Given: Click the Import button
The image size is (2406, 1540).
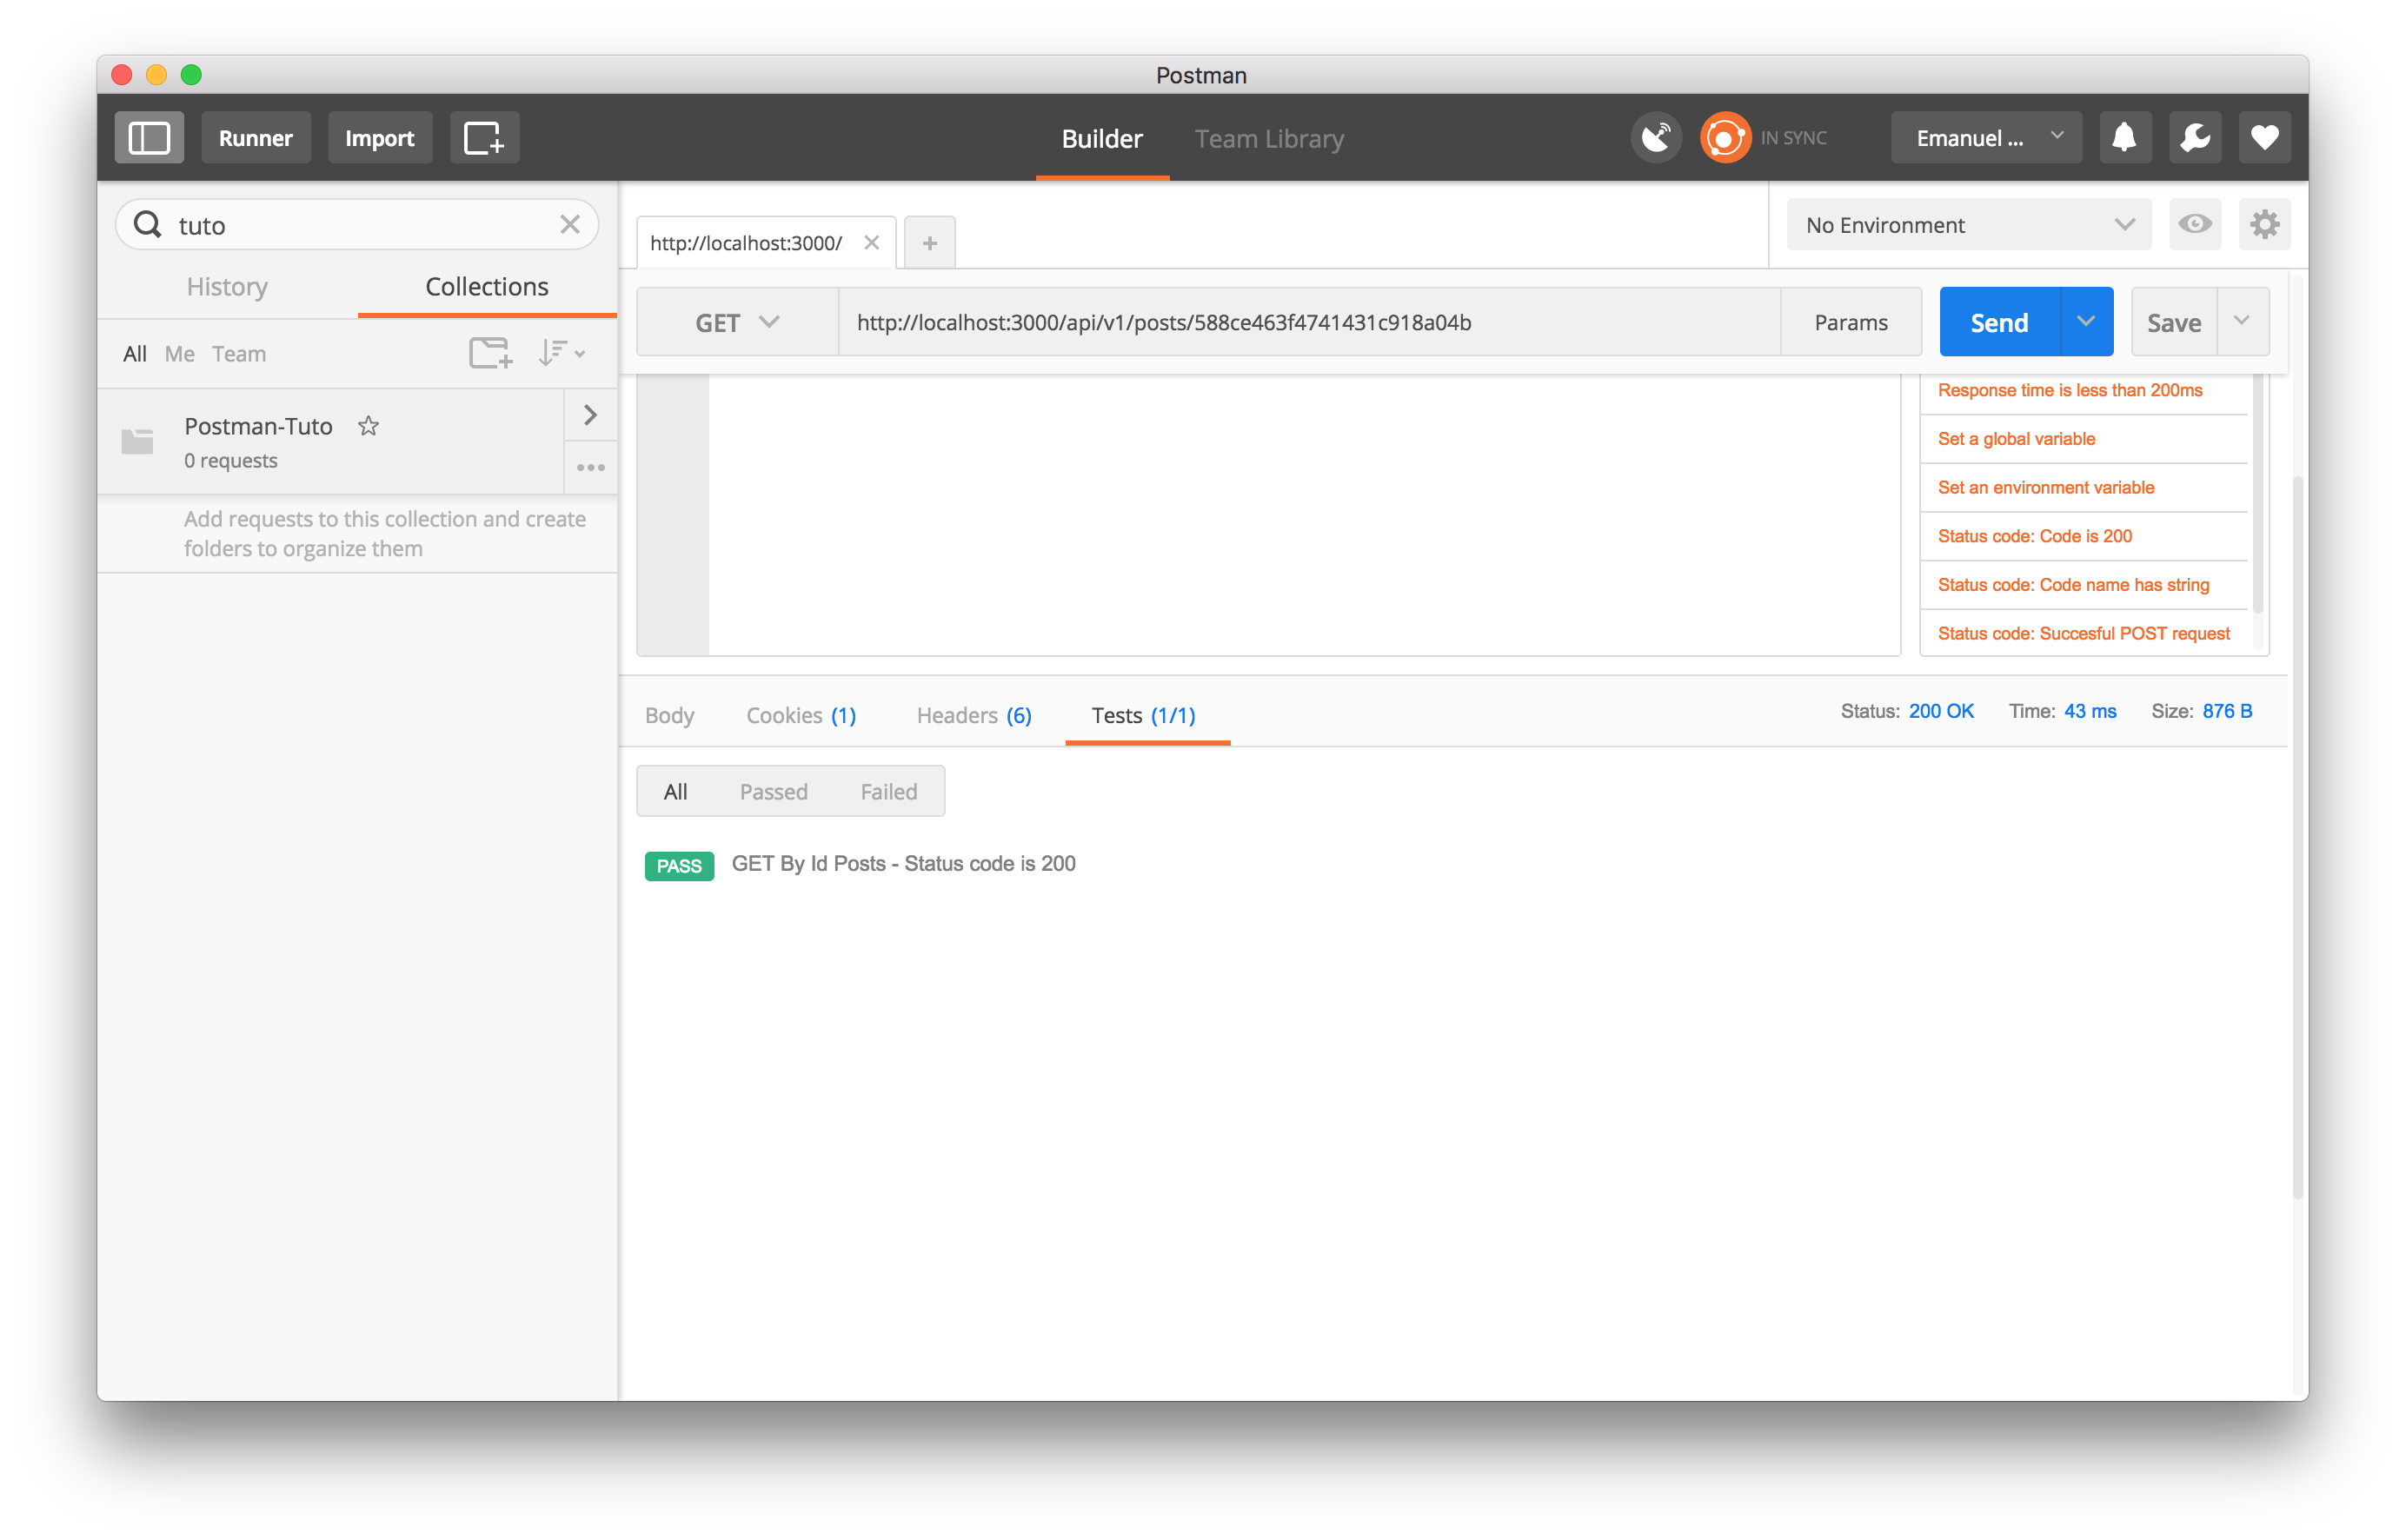Looking at the screenshot, I should (x=380, y=137).
